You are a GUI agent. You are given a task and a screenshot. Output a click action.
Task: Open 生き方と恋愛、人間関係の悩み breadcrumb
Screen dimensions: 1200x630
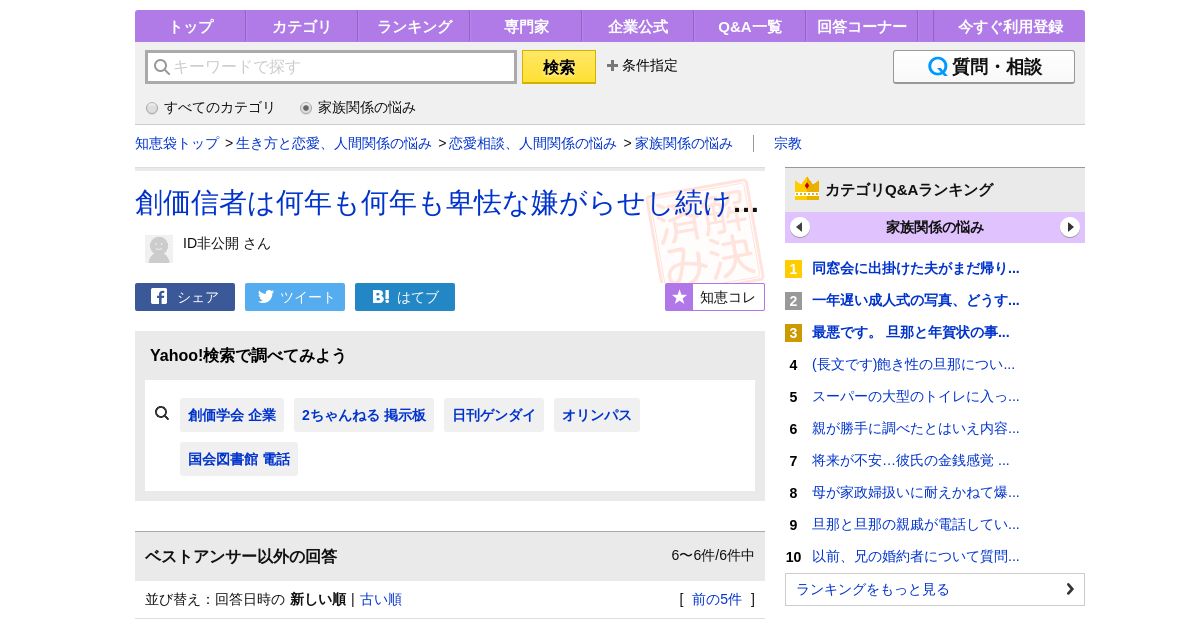(334, 143)
